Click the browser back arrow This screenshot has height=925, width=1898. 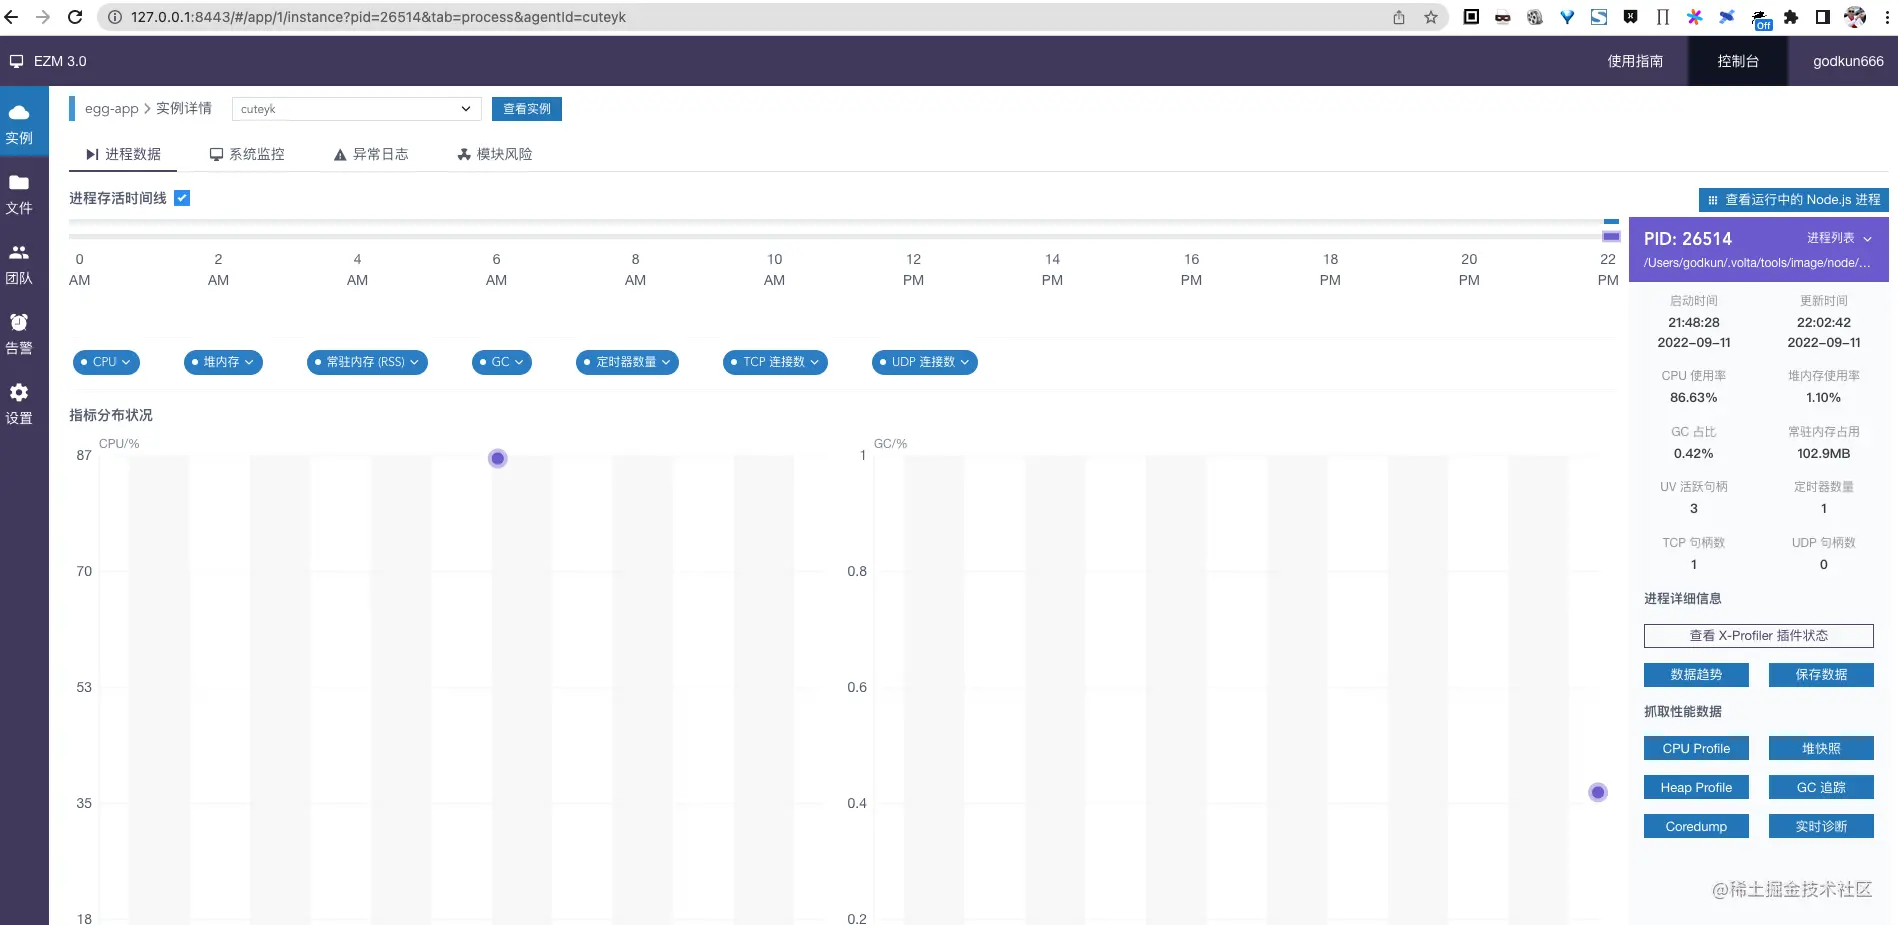click(12, 17)
